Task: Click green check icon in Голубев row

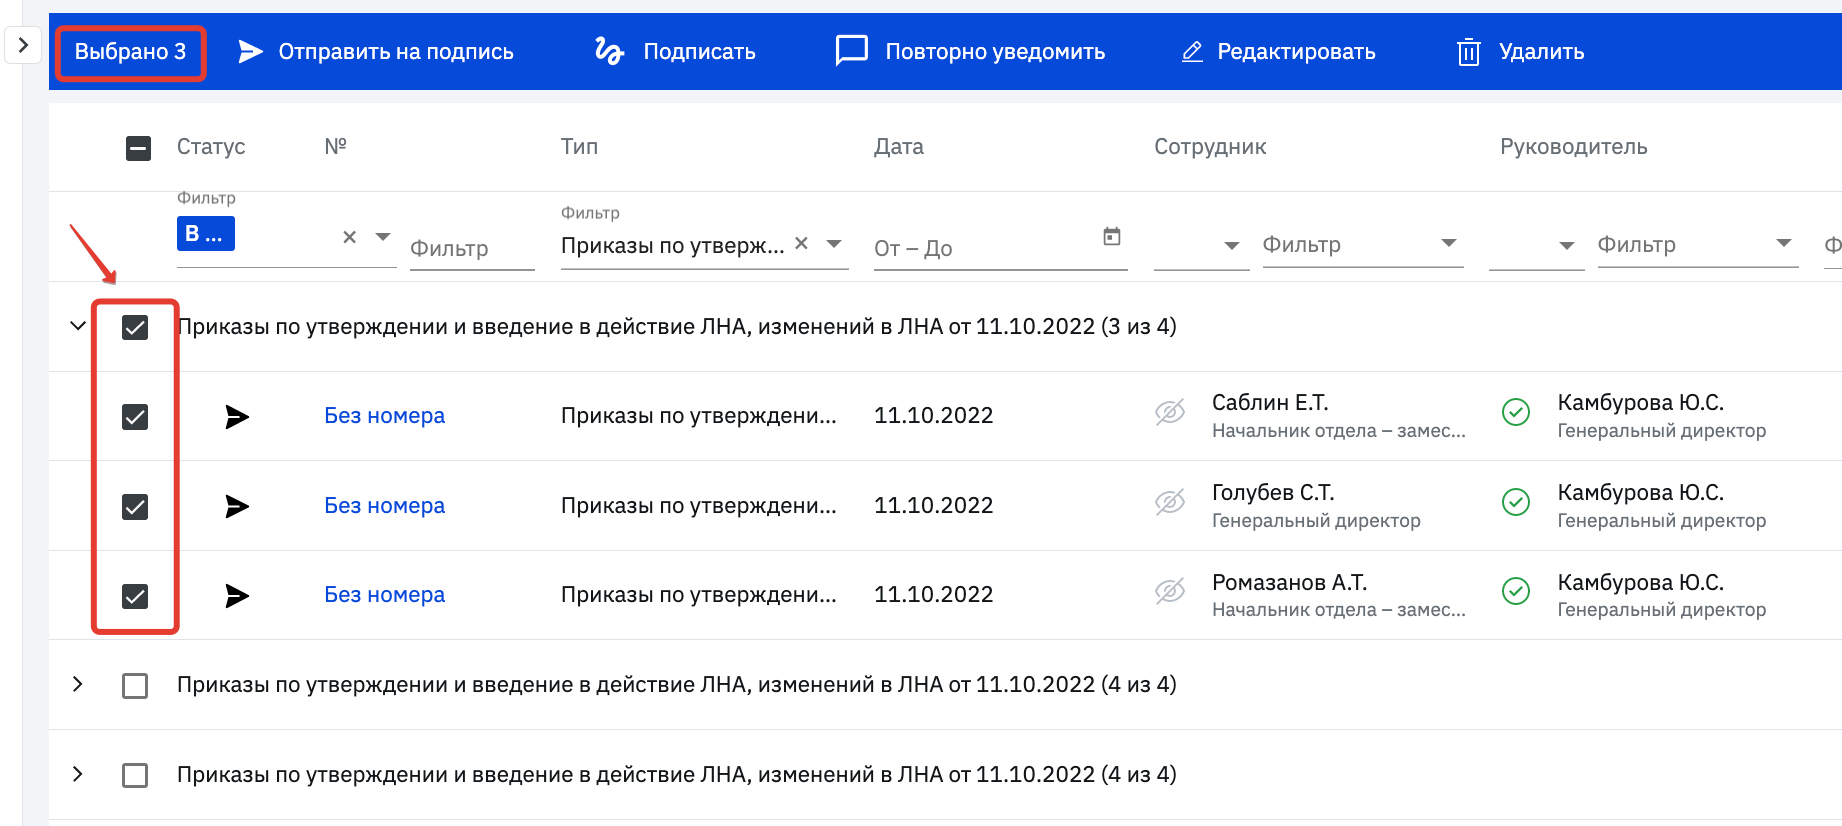Action: (x=1516, y=502)
